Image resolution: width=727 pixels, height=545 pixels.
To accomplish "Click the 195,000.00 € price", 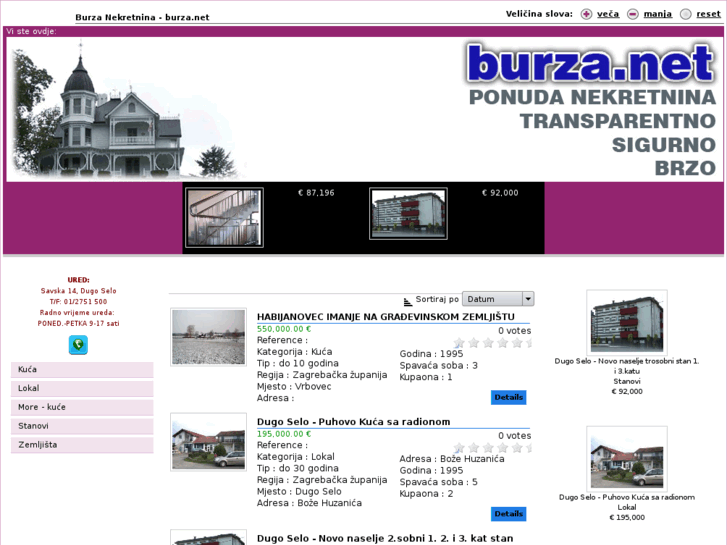I will [x=284, y=434].
